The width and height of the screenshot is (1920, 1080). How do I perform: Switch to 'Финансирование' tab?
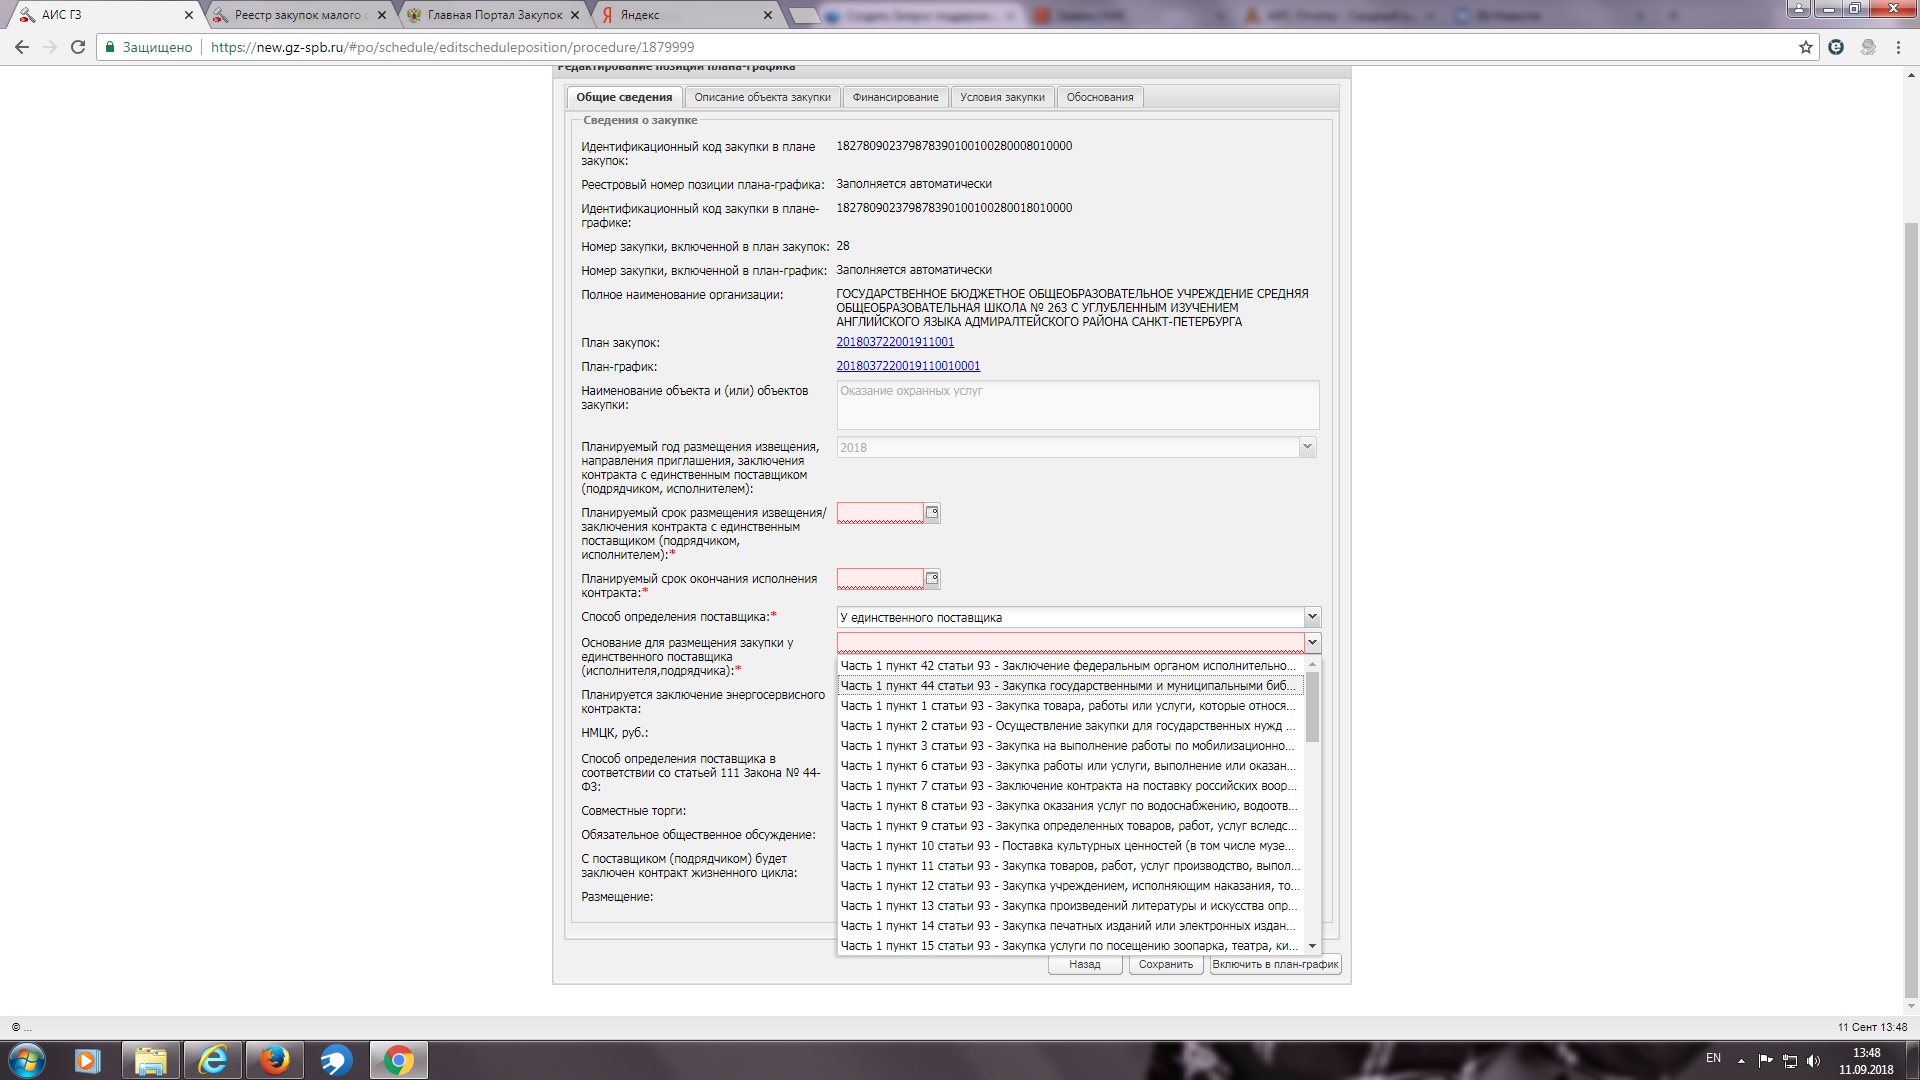click(x=895, y=97)
